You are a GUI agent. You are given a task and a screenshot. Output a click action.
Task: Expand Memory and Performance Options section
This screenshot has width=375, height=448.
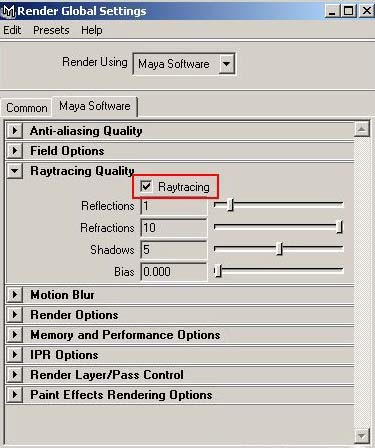15,335
